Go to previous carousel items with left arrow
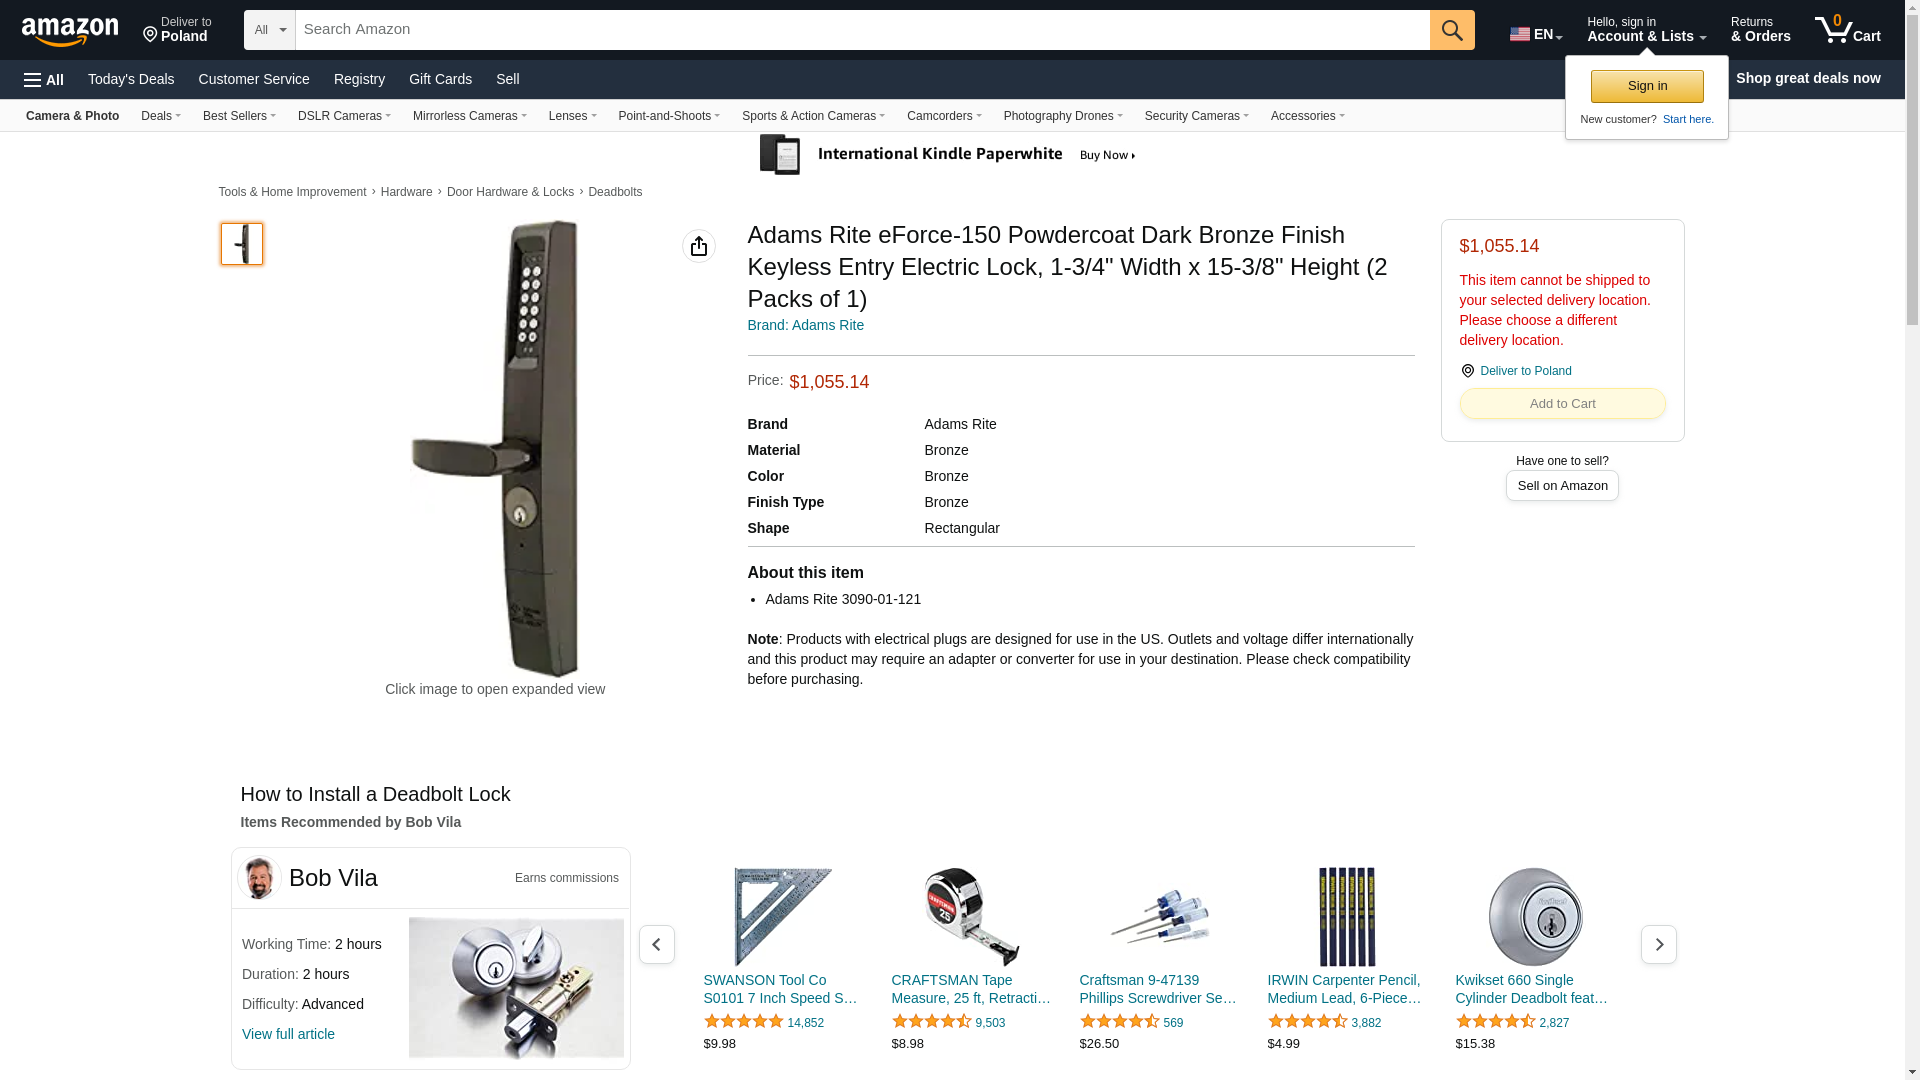The height and width of the screenshot is (1080, 1920). (657, 944)
